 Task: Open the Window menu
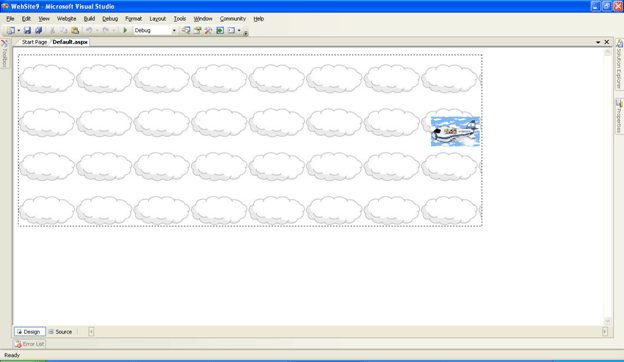pos(203,19)
